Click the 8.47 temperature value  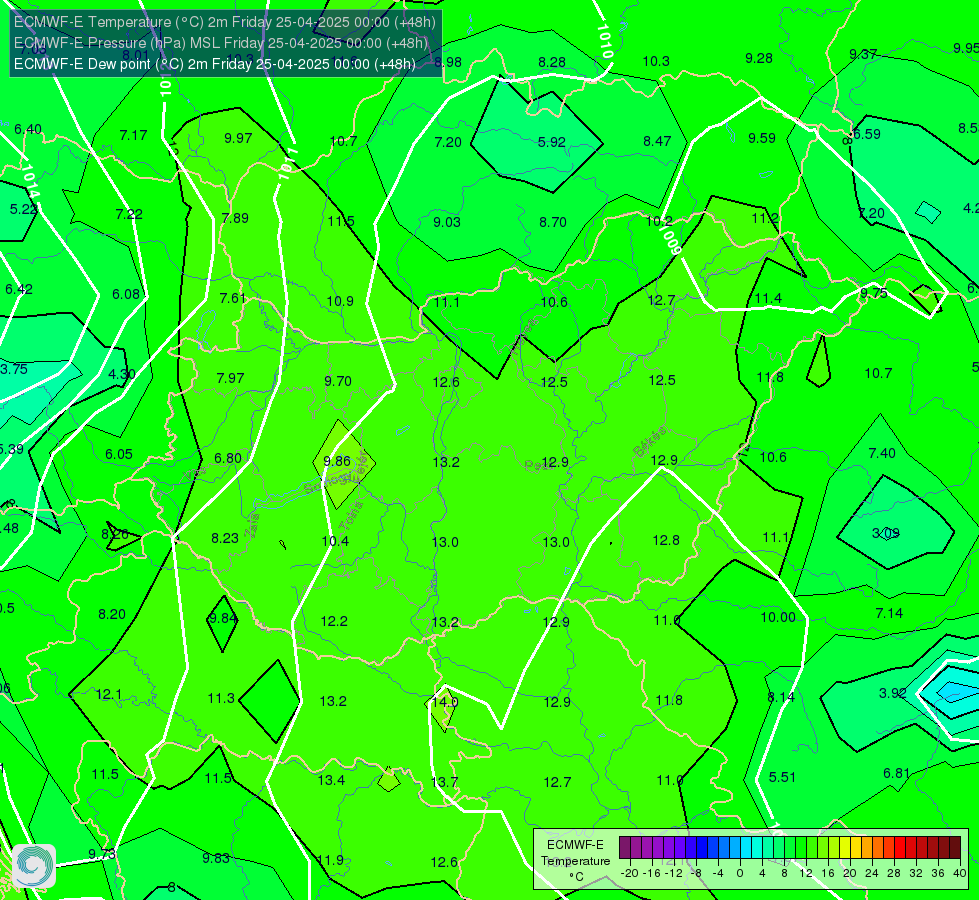pos(657,141)
